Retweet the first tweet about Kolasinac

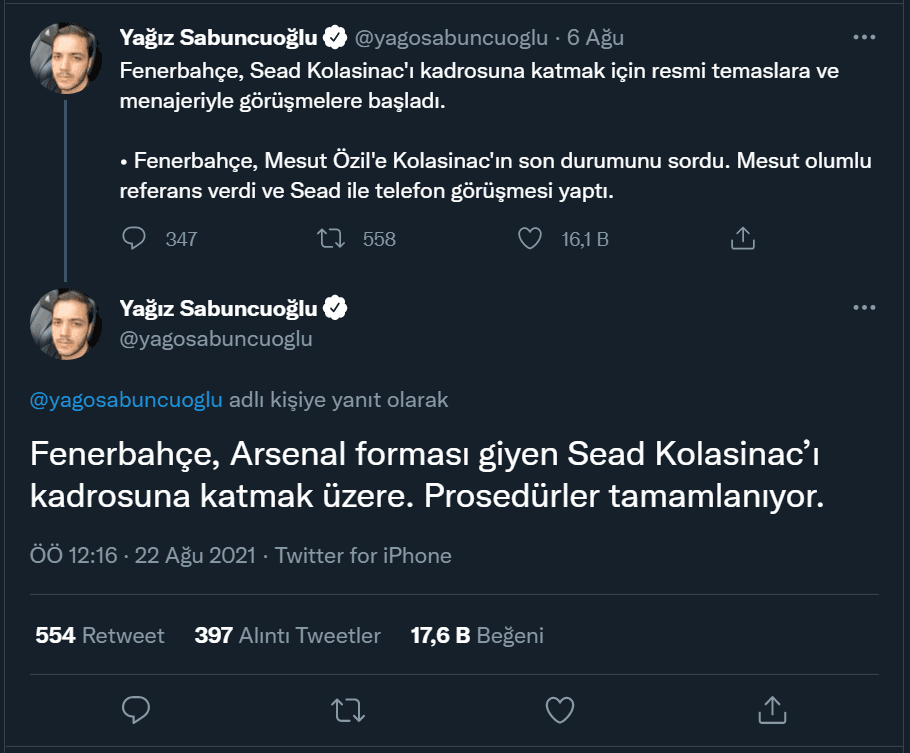(x=331, y=238)
